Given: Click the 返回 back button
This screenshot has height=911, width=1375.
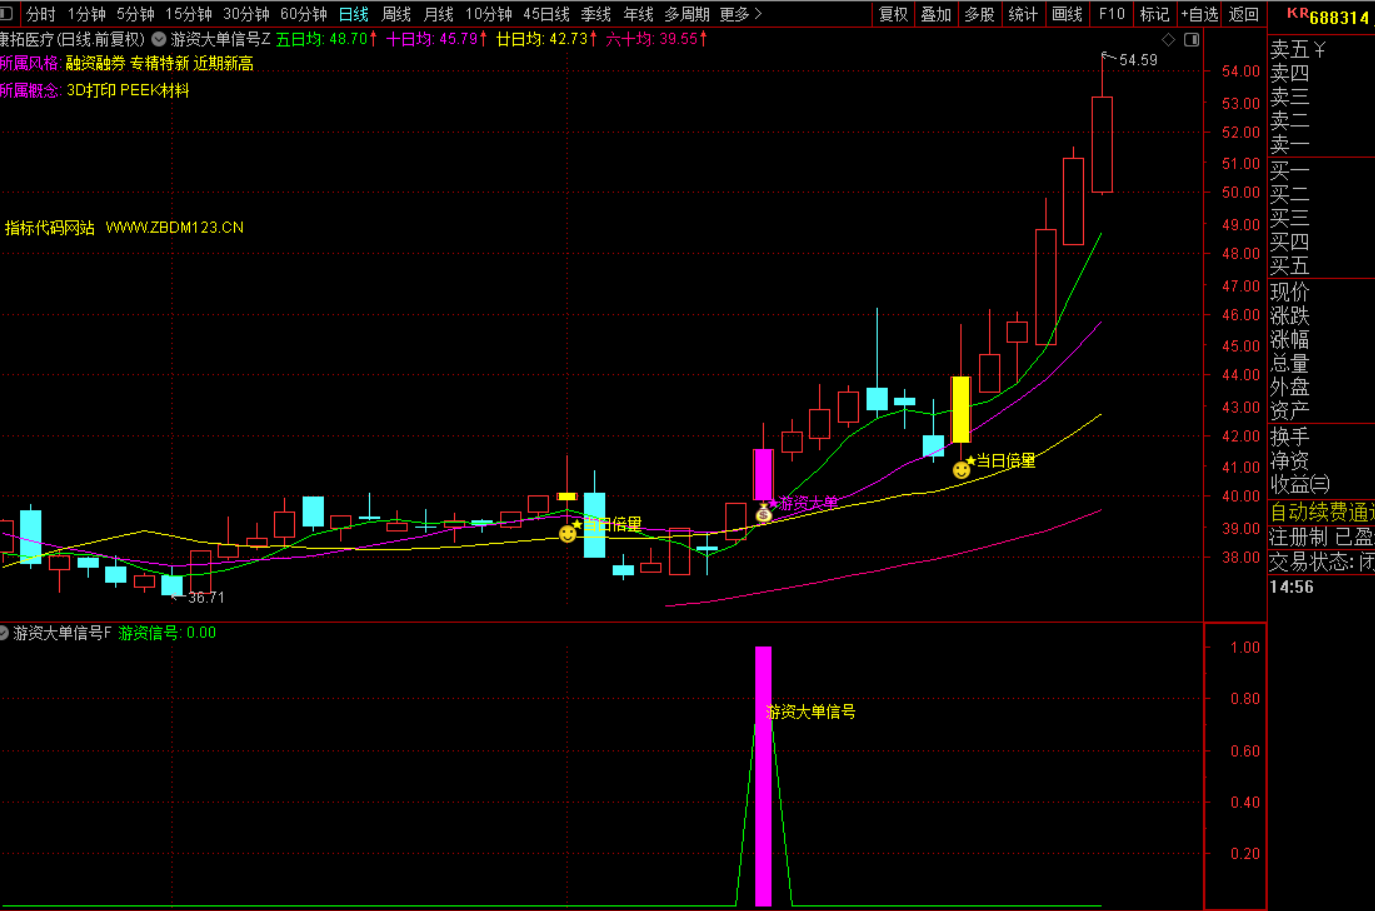Looking at the screenshot, I should 1243,14.
